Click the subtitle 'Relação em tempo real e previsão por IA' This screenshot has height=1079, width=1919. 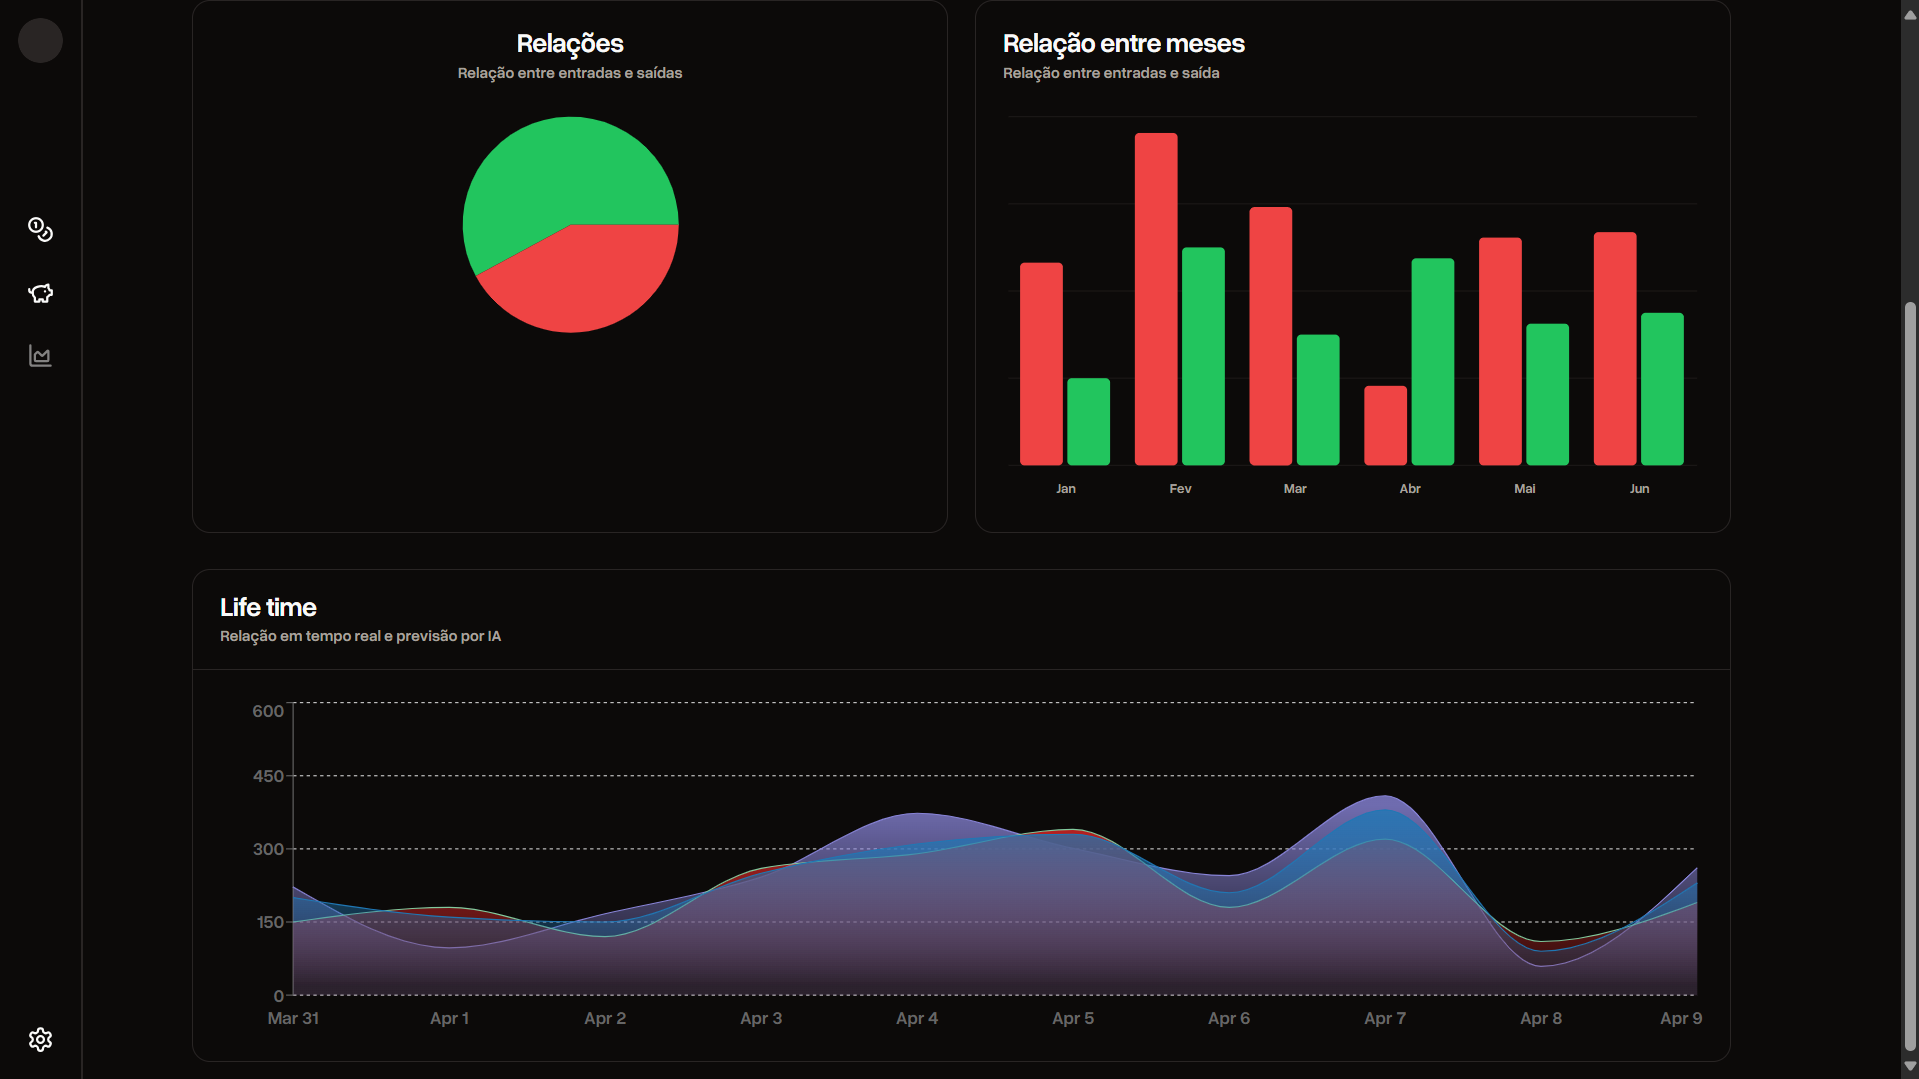point(360,636)
